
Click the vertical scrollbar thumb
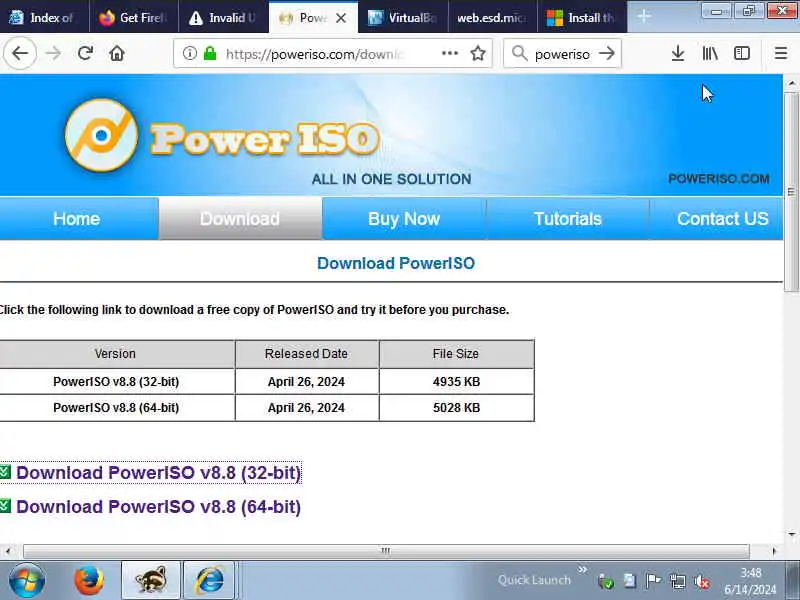coord(791,192)
